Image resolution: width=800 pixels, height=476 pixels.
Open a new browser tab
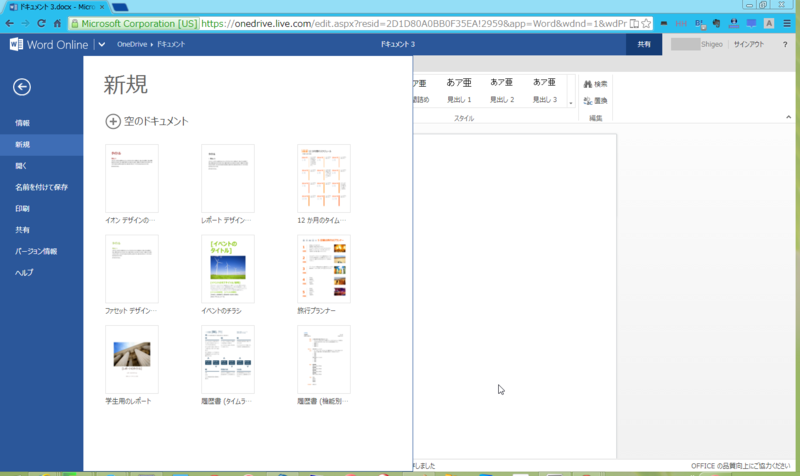click(120, 7)
